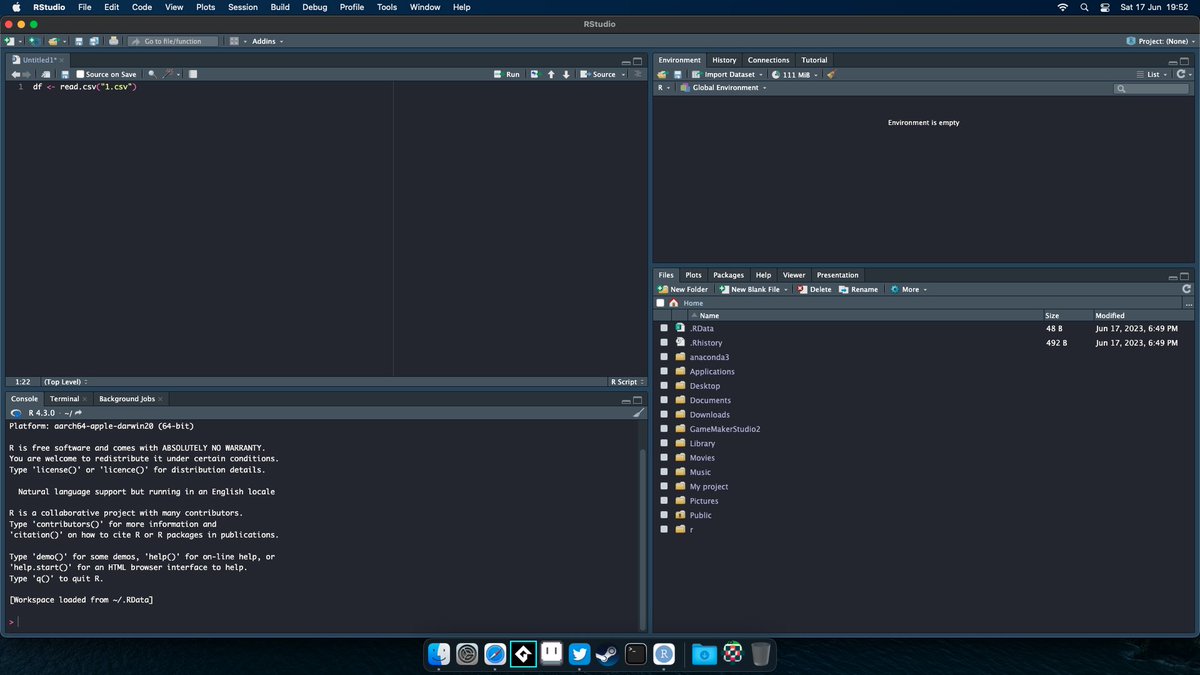Expand the Source button dropdown arrow
The height and width of the screenshot is (675, 1200).
(x=625, y=74)
